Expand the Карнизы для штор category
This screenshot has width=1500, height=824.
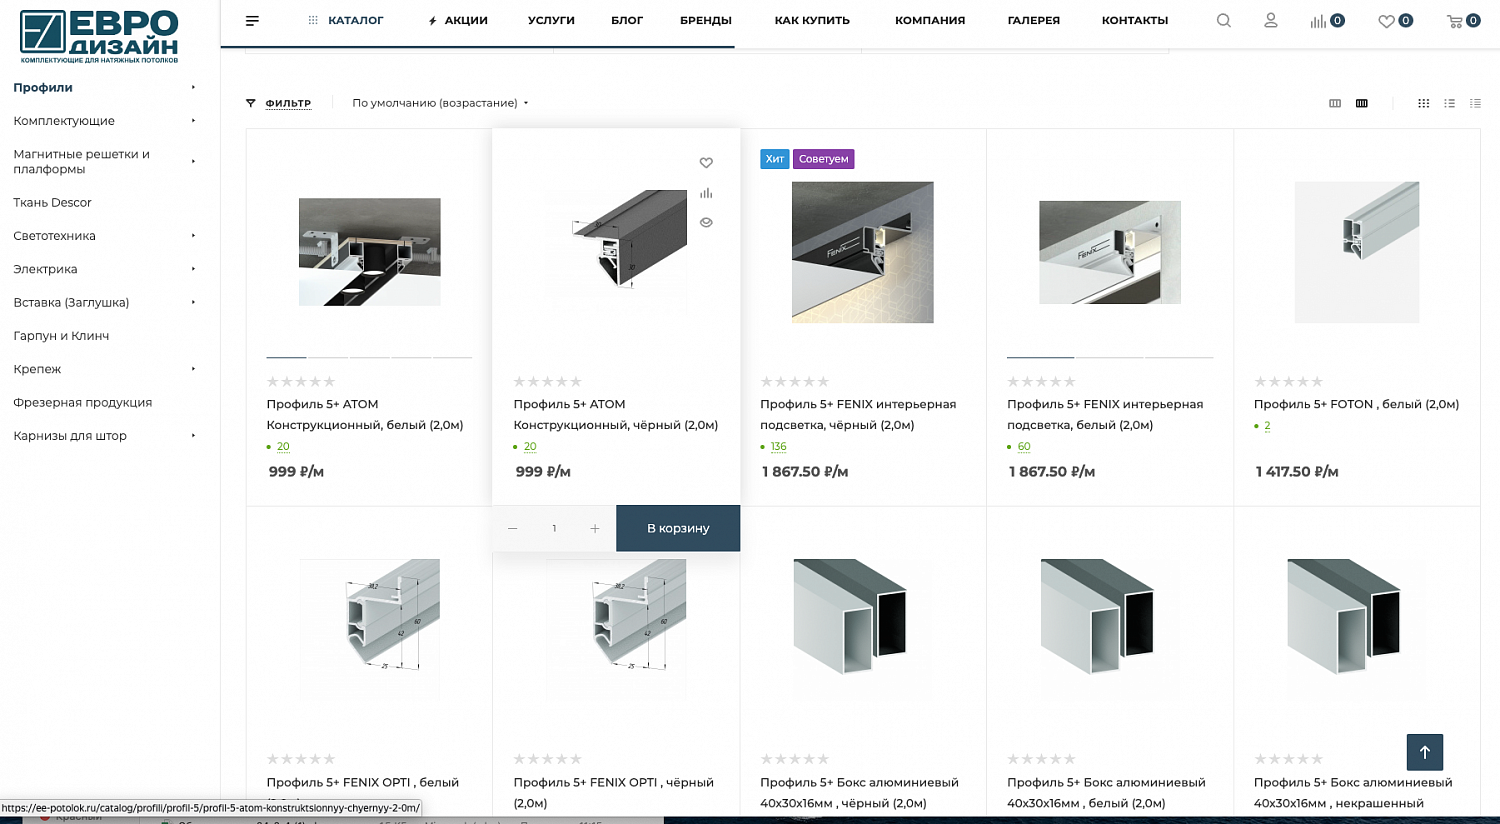pos(193,436)
